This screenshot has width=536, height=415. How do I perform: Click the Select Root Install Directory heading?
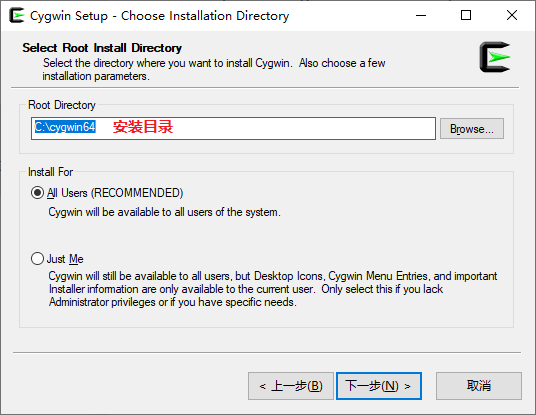(102, 48)
